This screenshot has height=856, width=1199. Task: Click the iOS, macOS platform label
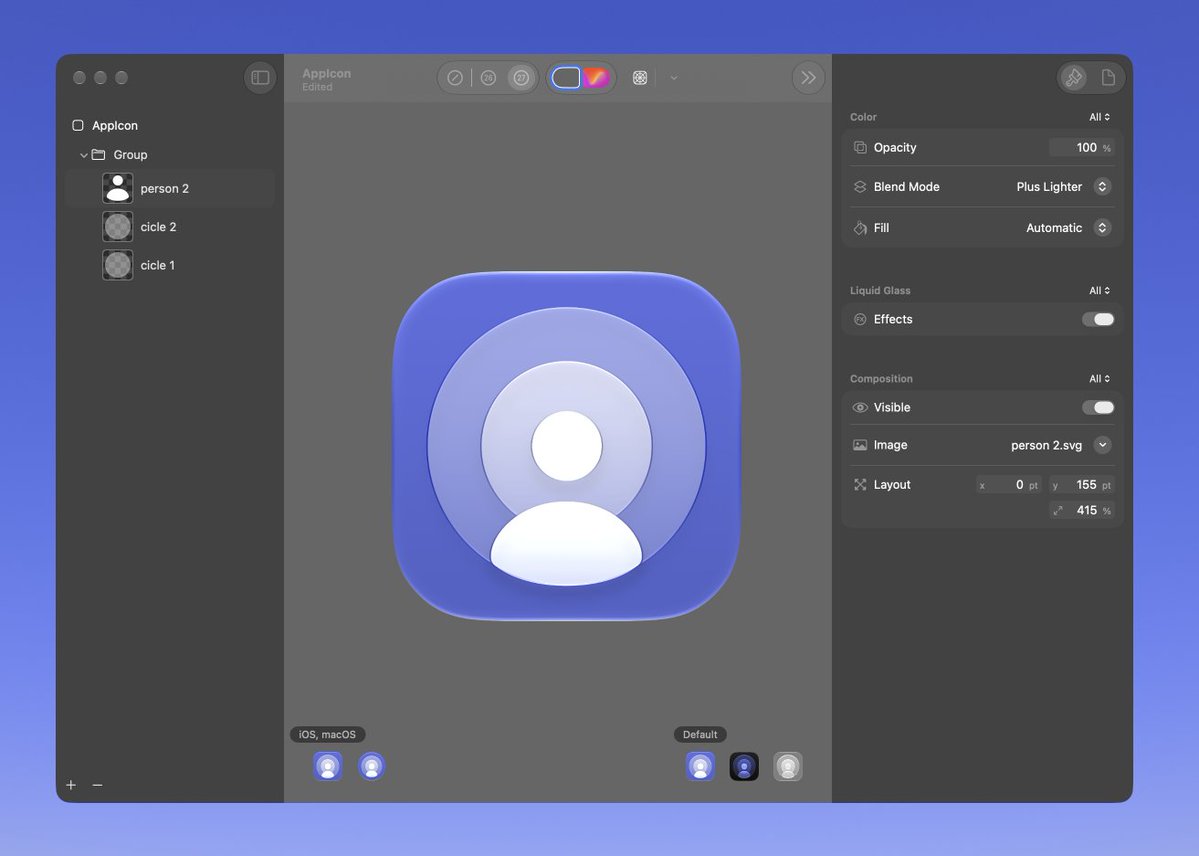pyautogui.click(x=327, y=734)
